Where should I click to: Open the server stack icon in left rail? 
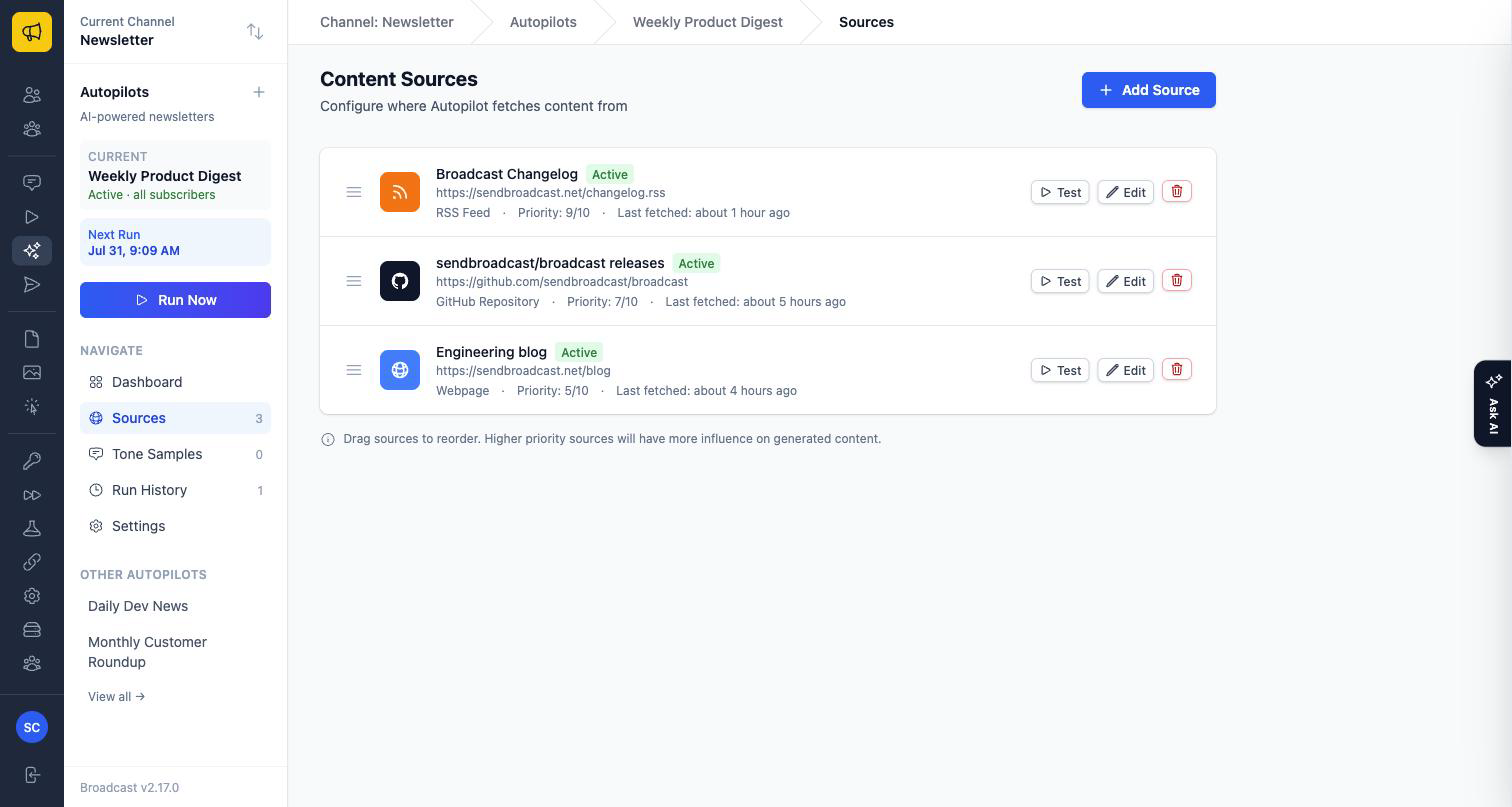tap(32, 630)
